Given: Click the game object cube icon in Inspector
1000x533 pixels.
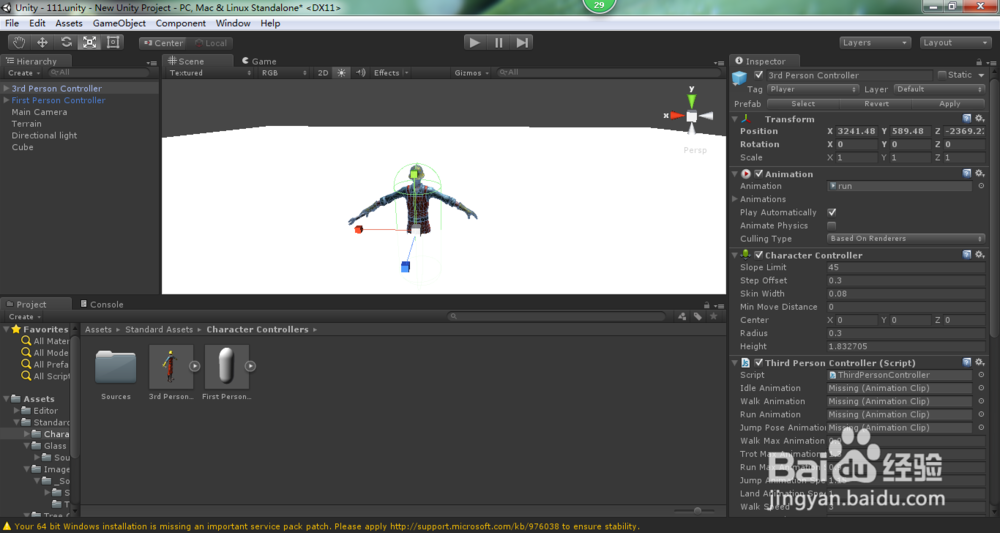Looking at the screenshot, I should tap(740, 78).
